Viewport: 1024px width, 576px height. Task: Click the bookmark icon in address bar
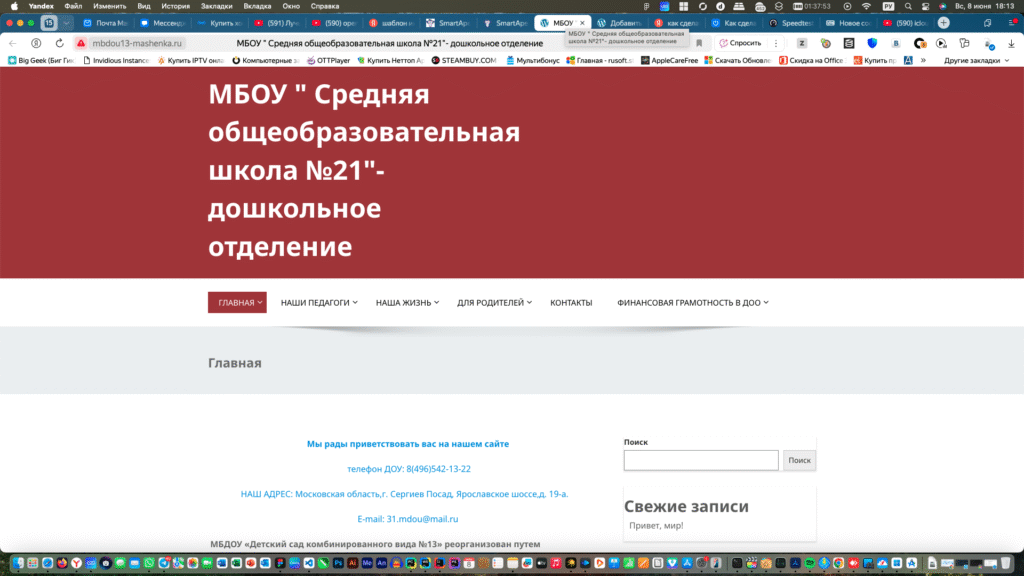click(699, 43)
